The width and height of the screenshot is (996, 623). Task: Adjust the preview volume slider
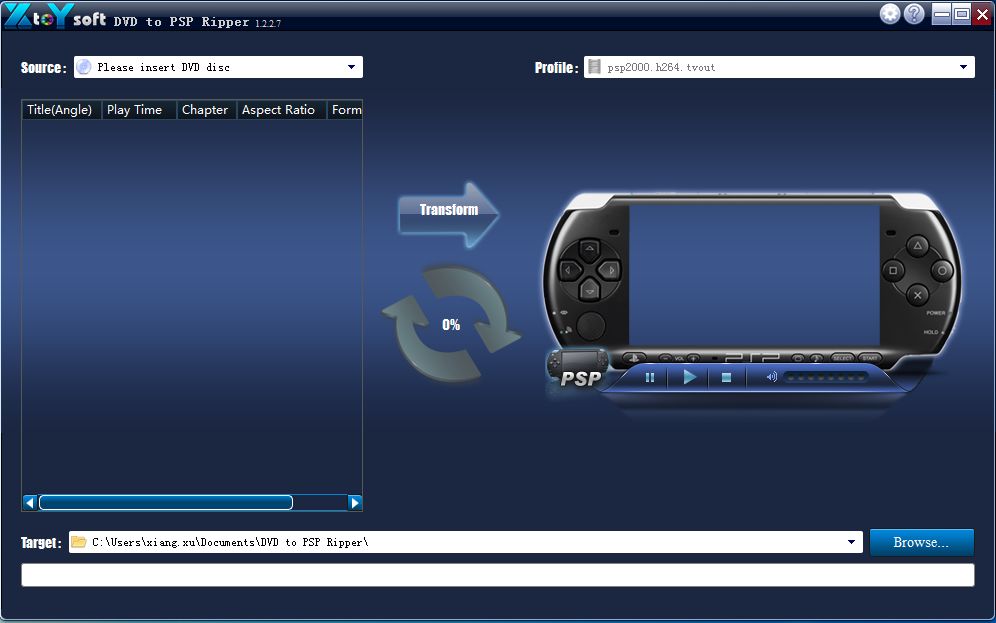[825, 377]
